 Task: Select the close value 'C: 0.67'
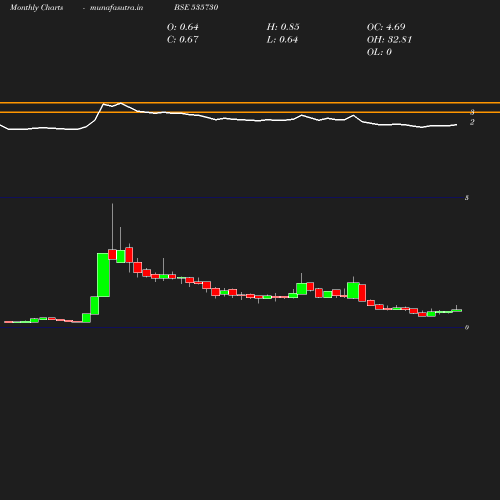[182, 40]
